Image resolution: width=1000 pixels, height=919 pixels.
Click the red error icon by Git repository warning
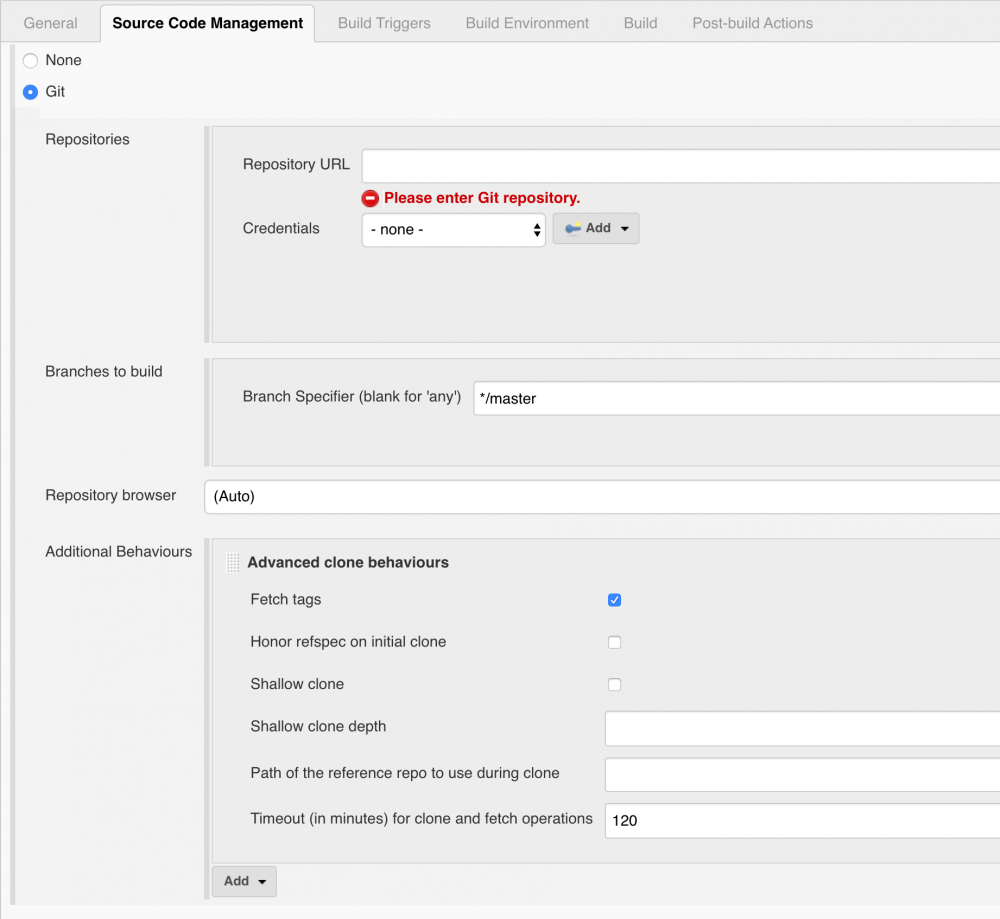tap(370, 198)
